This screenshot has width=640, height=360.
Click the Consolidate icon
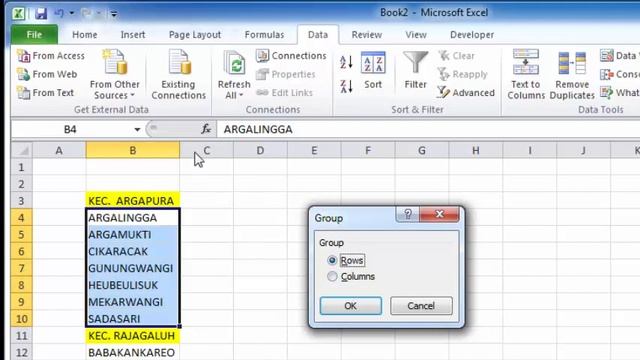tap(607, 74)
